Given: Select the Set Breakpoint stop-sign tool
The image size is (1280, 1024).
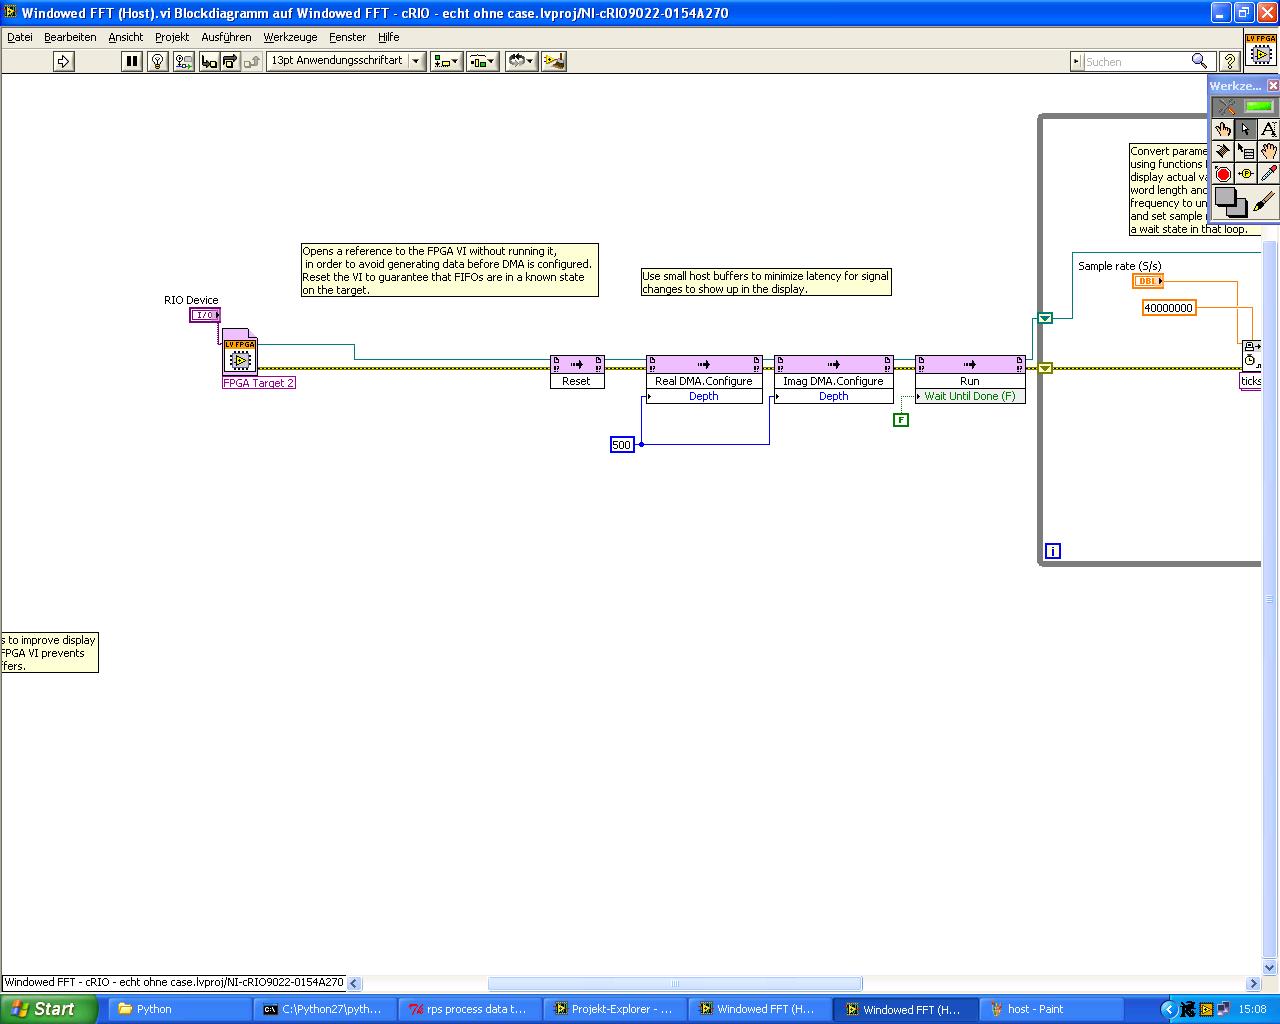Looking at the screenshot, I should 1223,174.
